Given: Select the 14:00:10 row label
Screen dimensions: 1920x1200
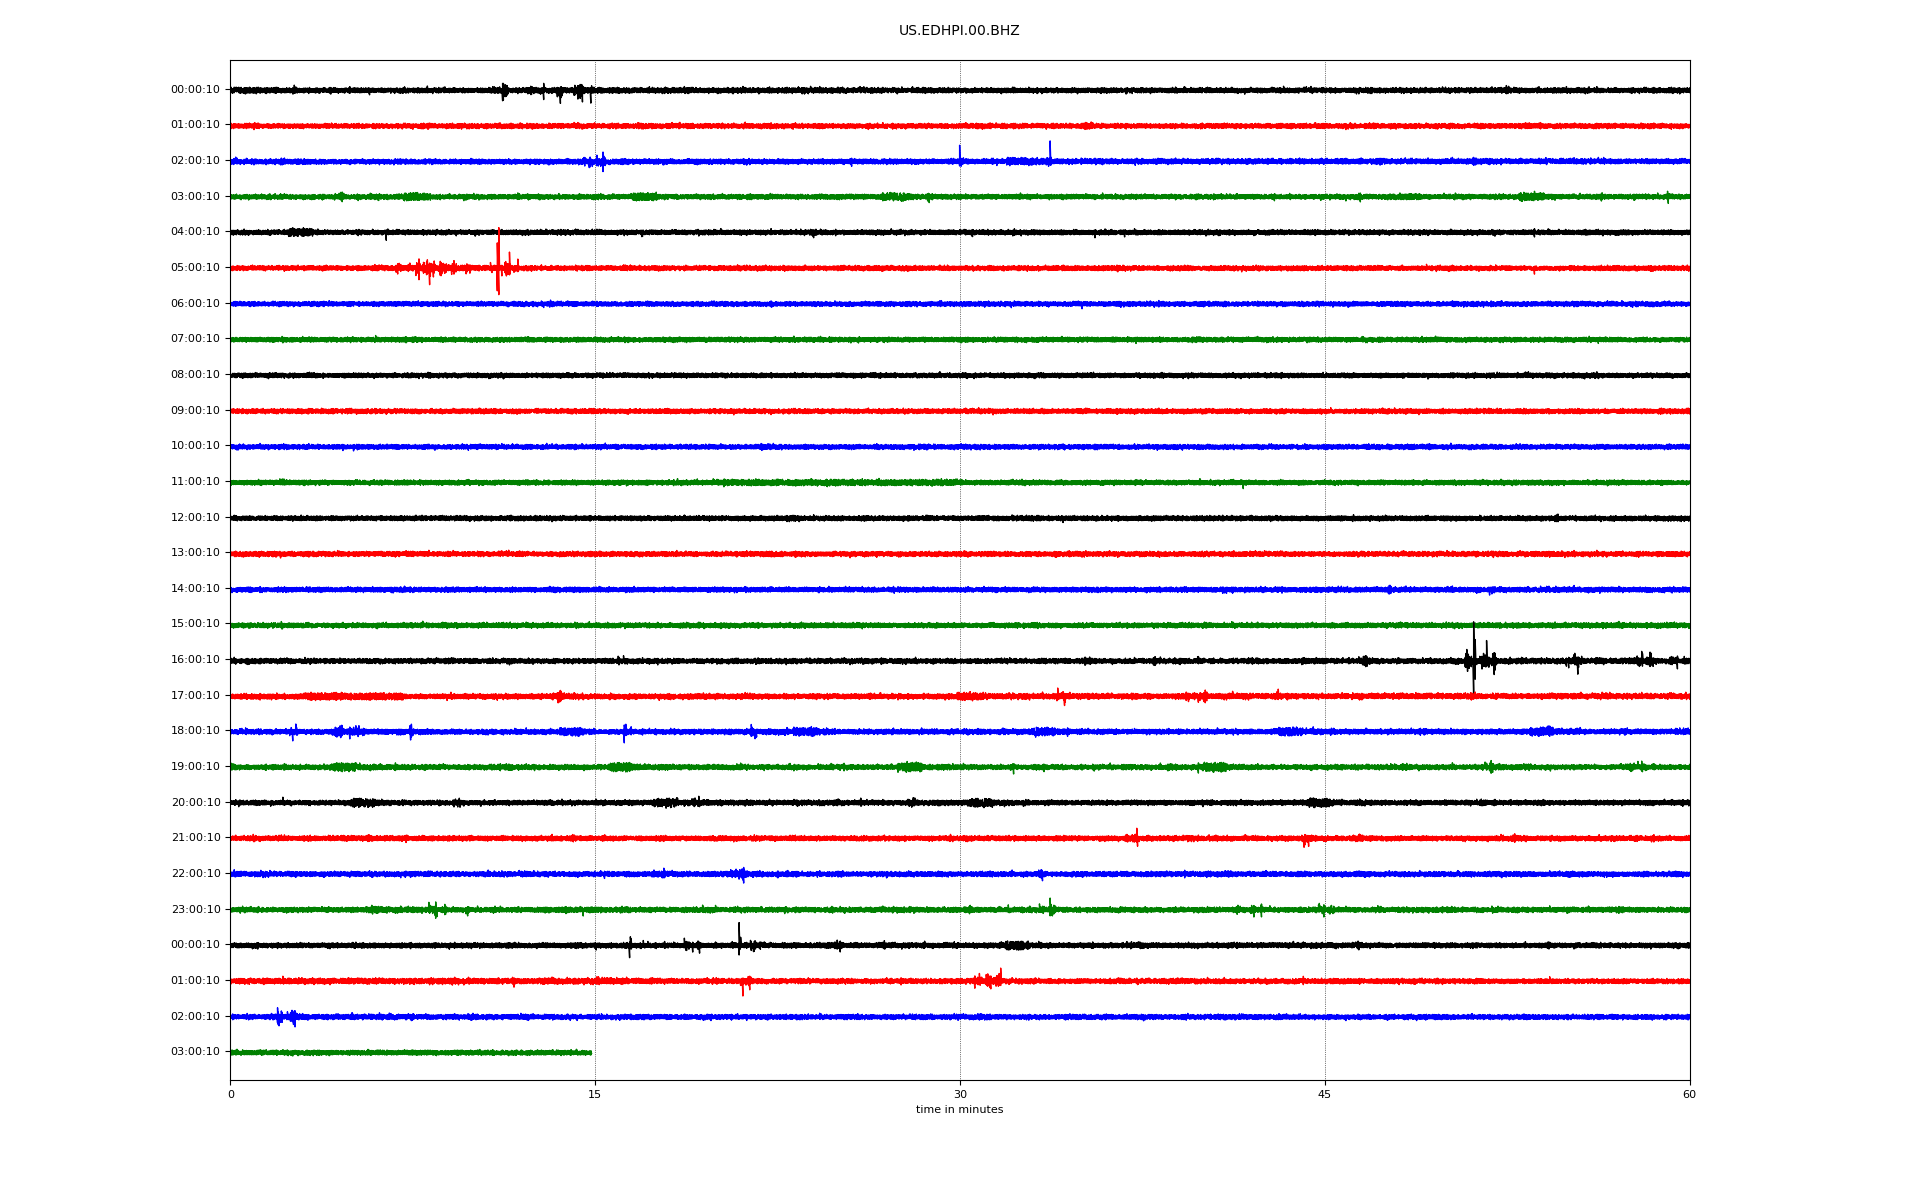Looking at the screenshot, I should tap(195, 589).
